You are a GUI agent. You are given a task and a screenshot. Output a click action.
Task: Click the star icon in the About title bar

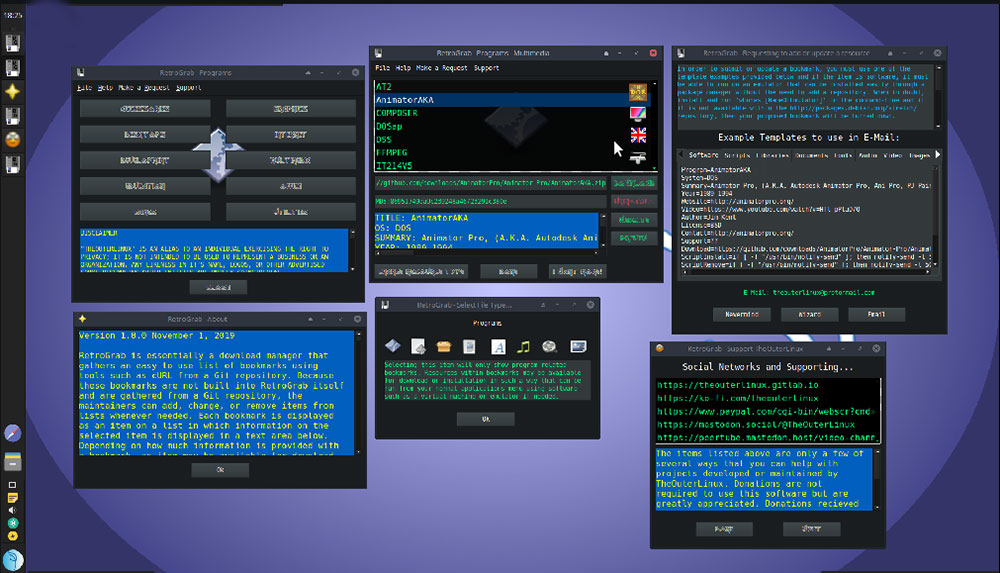(82, 318)
